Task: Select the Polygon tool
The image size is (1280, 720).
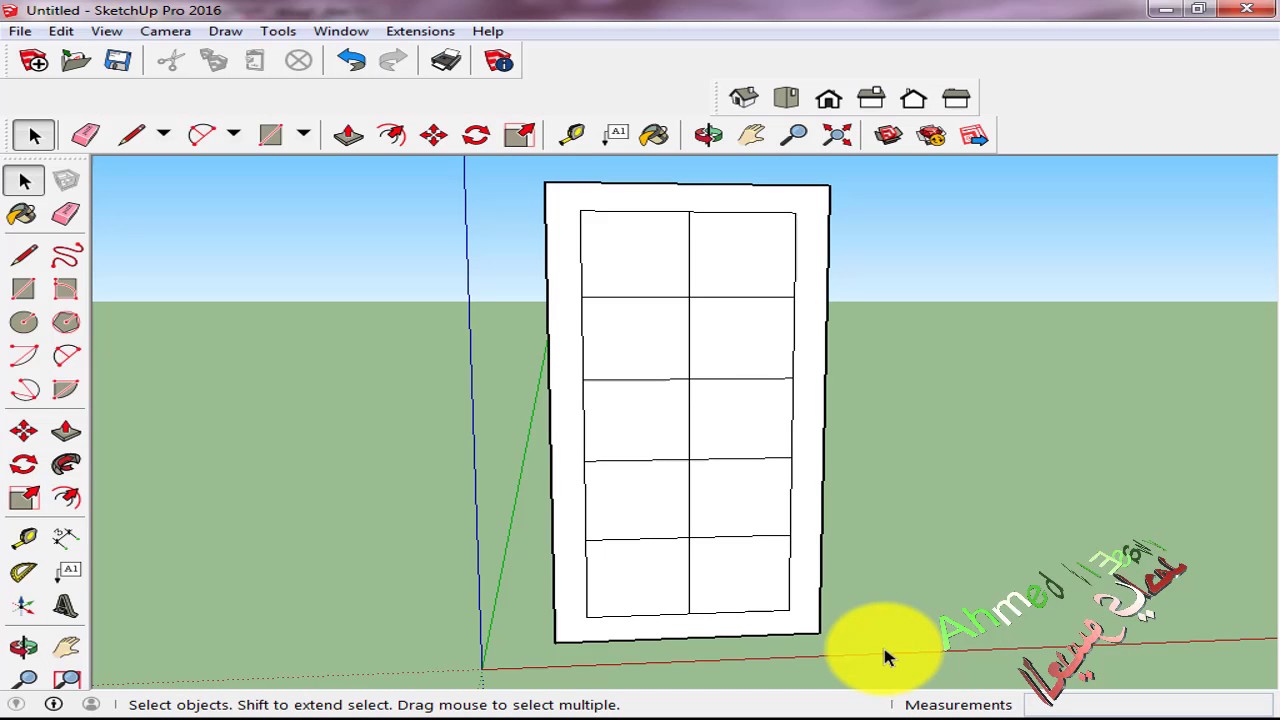Action: (66, 322)
